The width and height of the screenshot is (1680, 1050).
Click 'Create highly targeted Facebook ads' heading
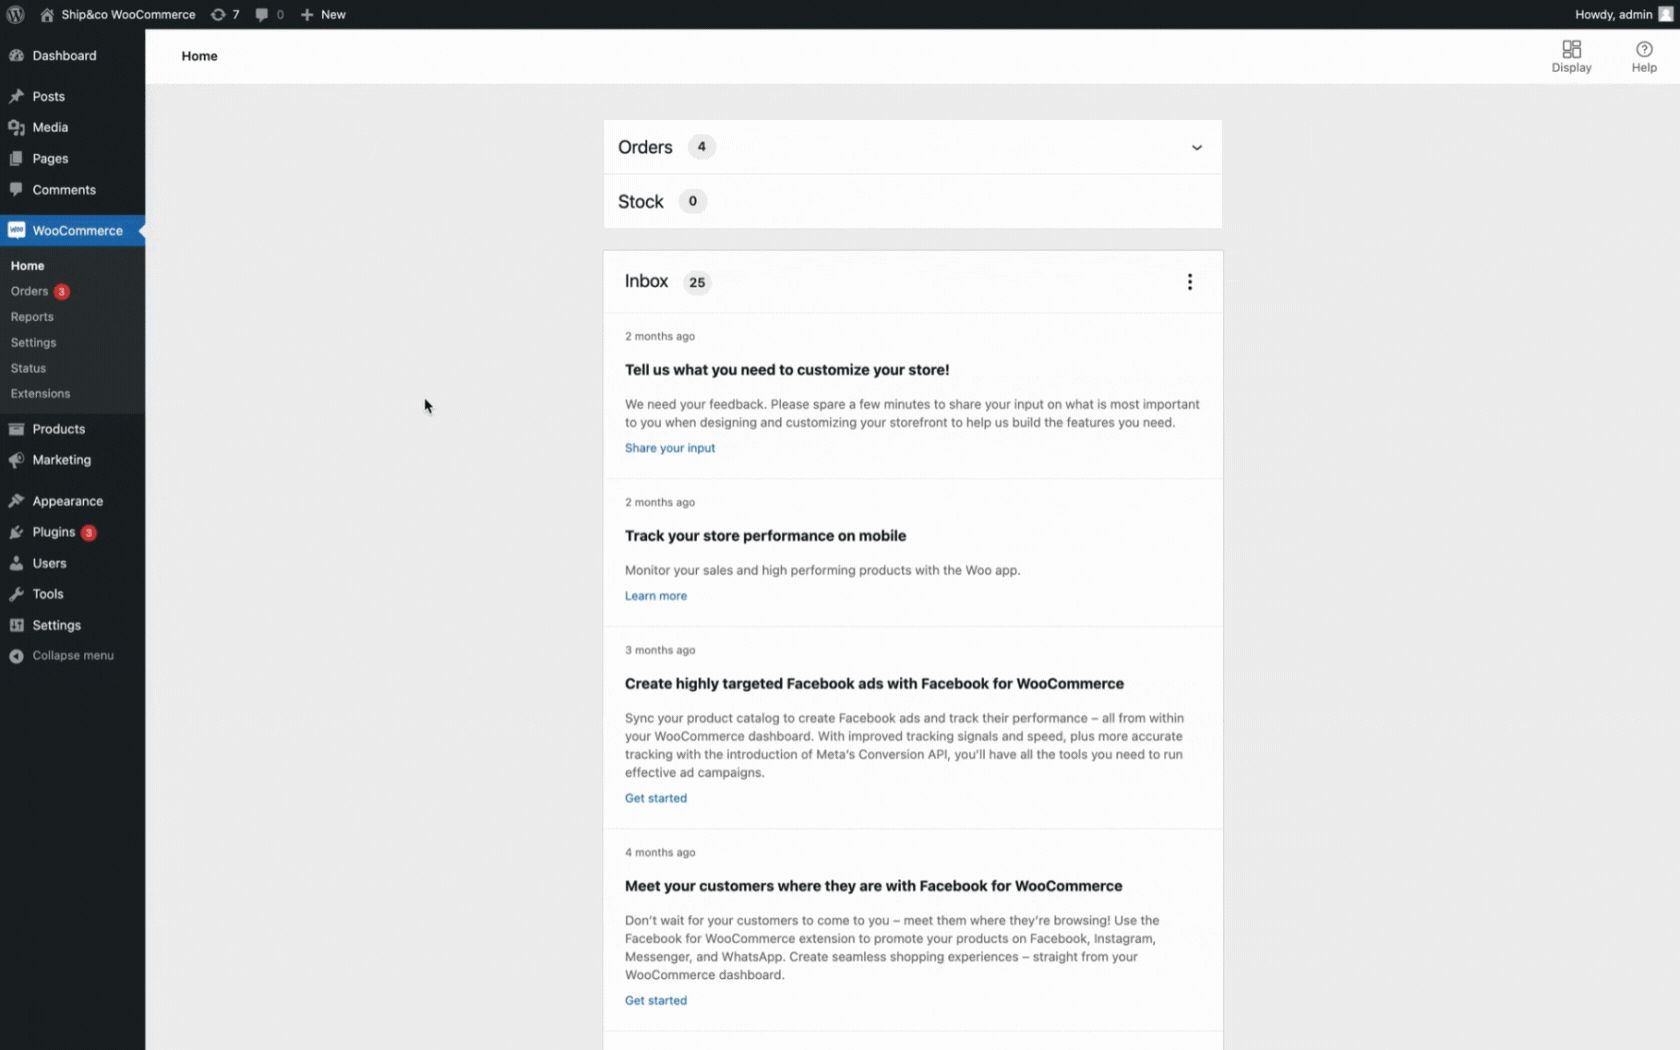tap(874, 684)
